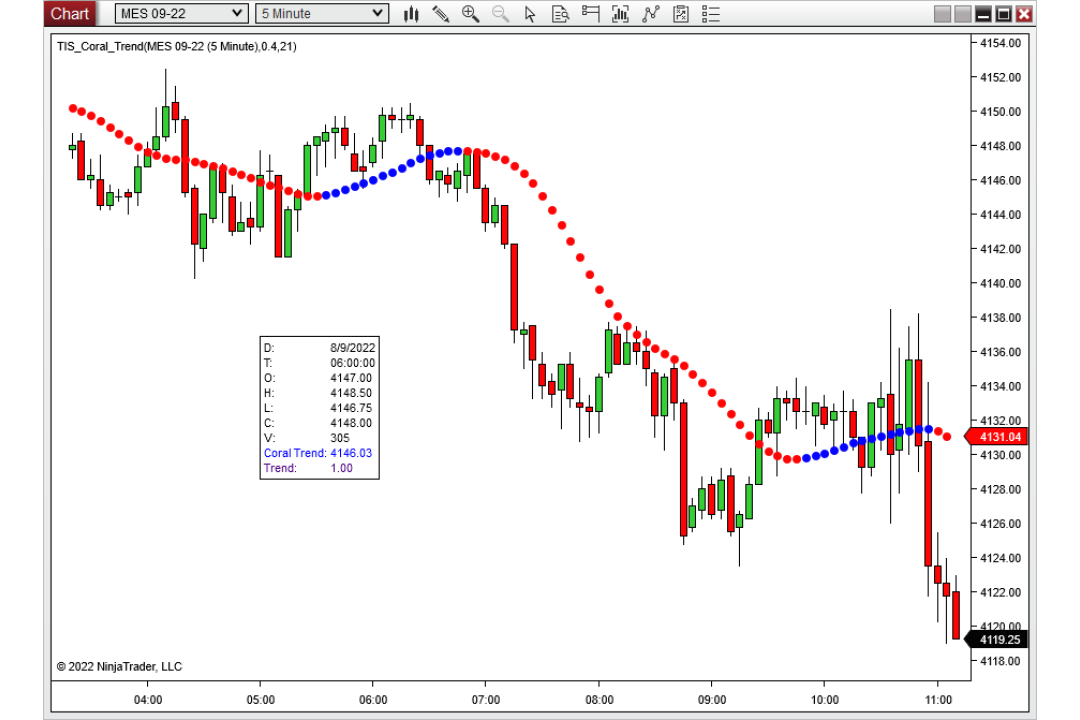Click the first gray window link button
The image size is (1080, 720).
click(x=942, y=14)
